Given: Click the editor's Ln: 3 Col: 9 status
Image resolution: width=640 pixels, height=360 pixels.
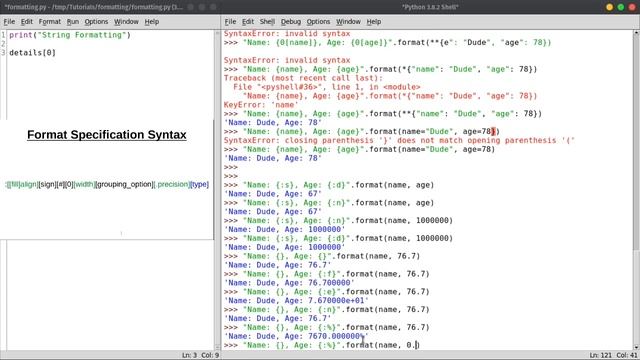Looking at the screenshot, I should 200,355.
